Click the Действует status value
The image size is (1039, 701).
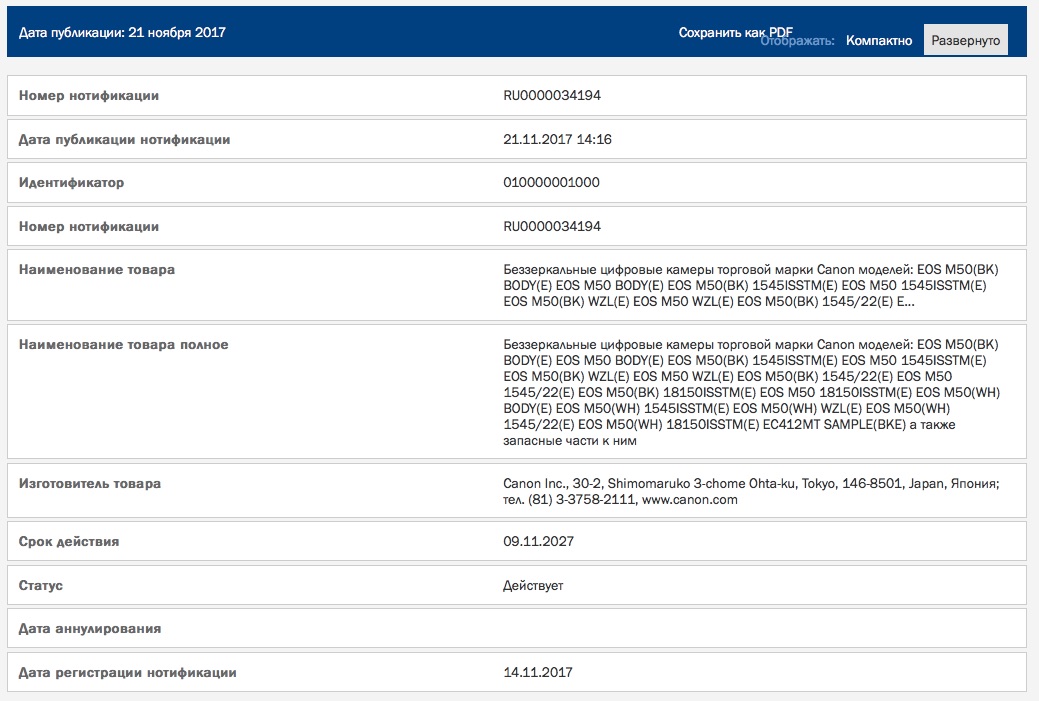coord(533,586)
